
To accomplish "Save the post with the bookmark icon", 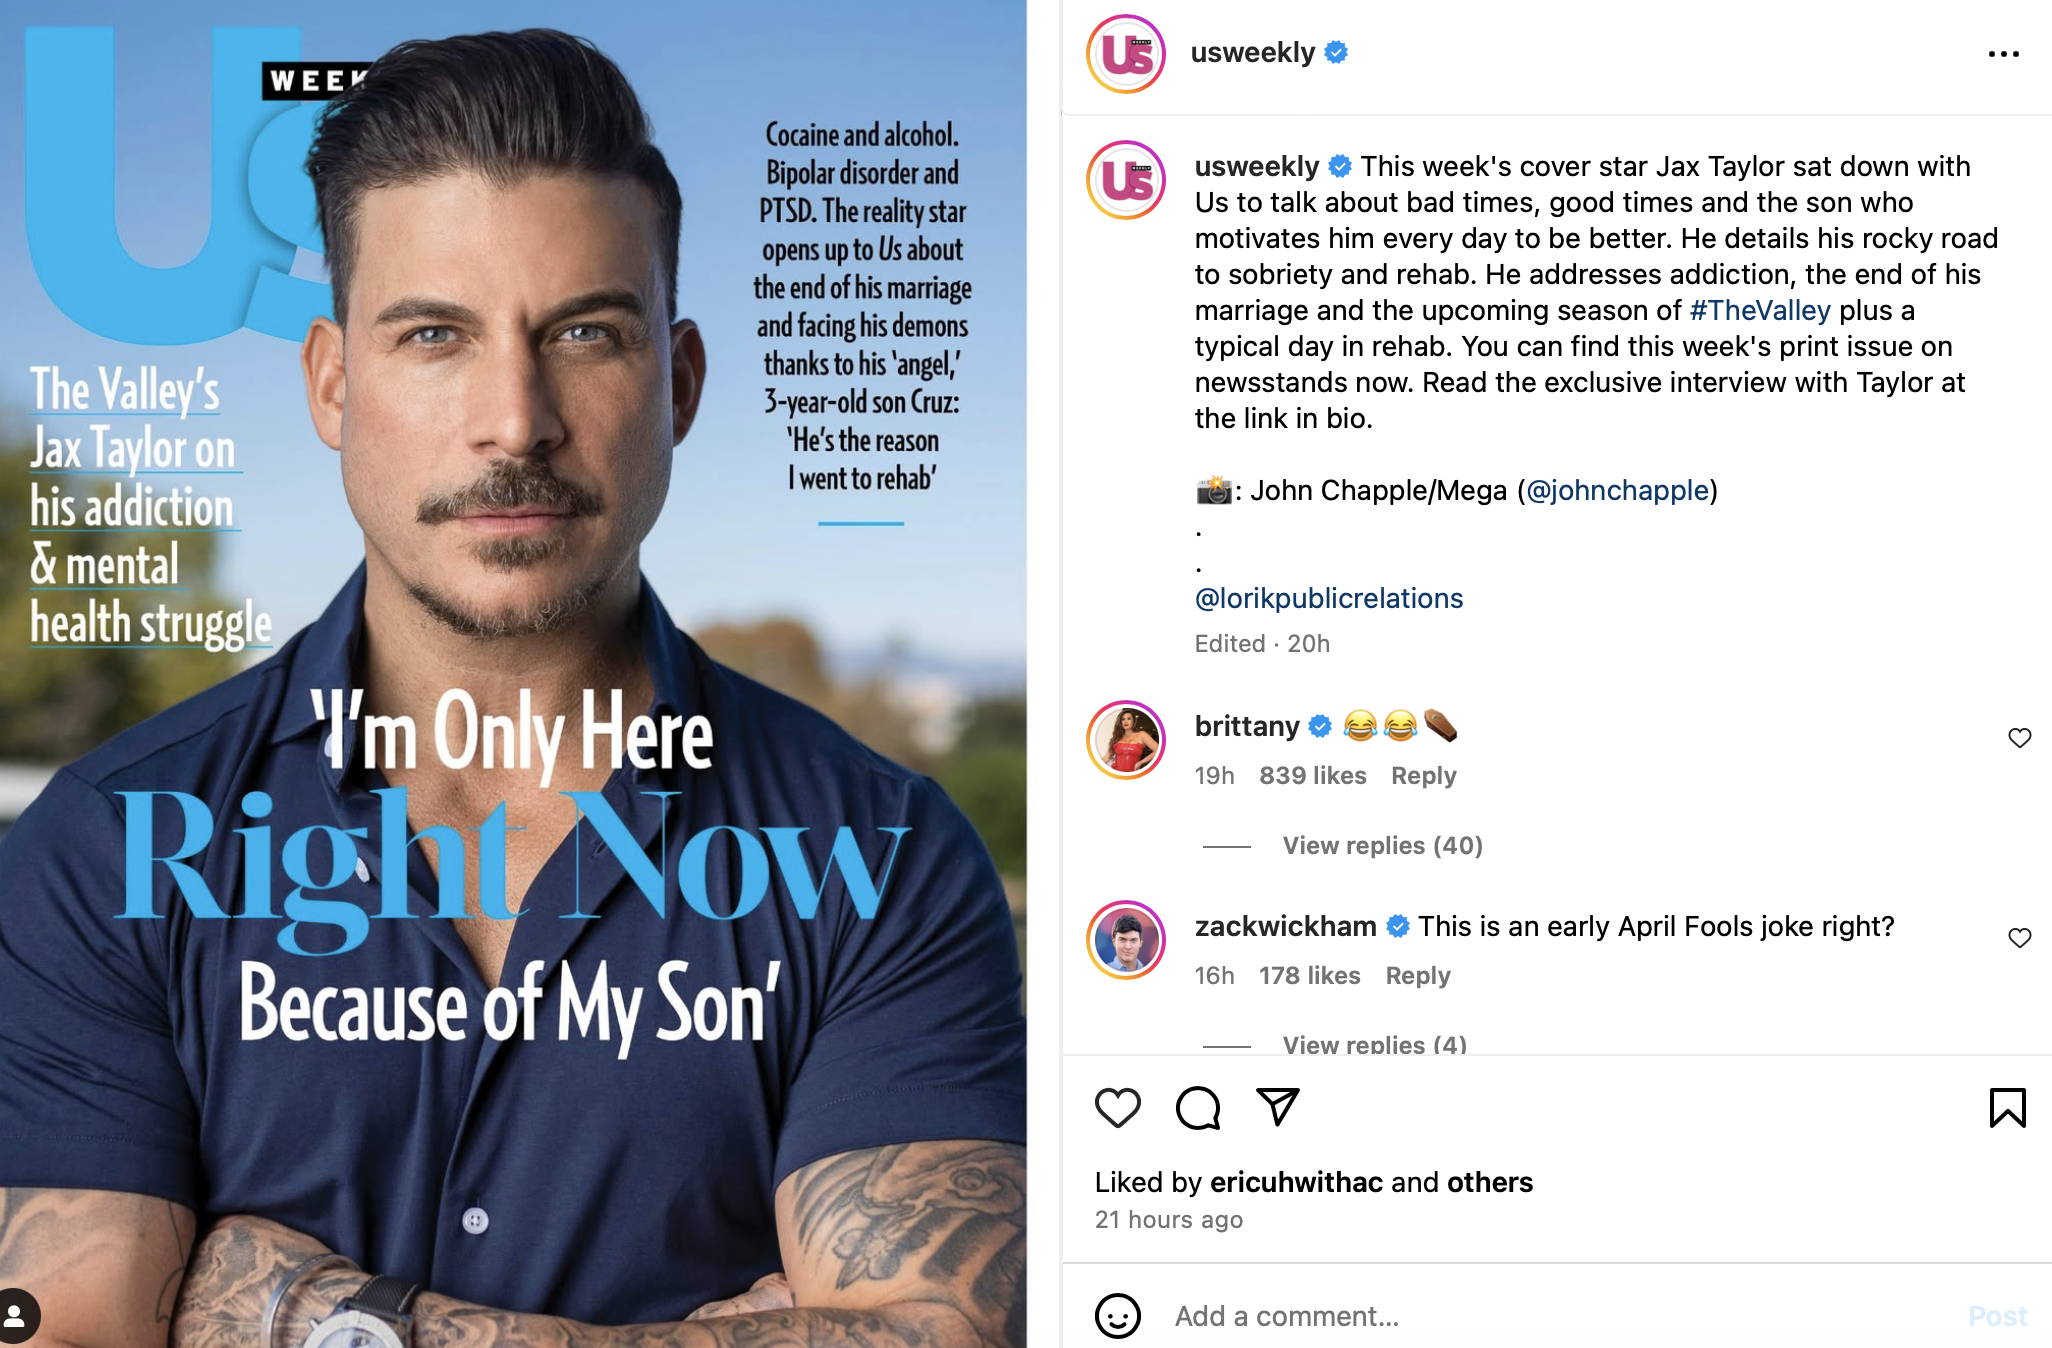I will click(2007, 1108).
